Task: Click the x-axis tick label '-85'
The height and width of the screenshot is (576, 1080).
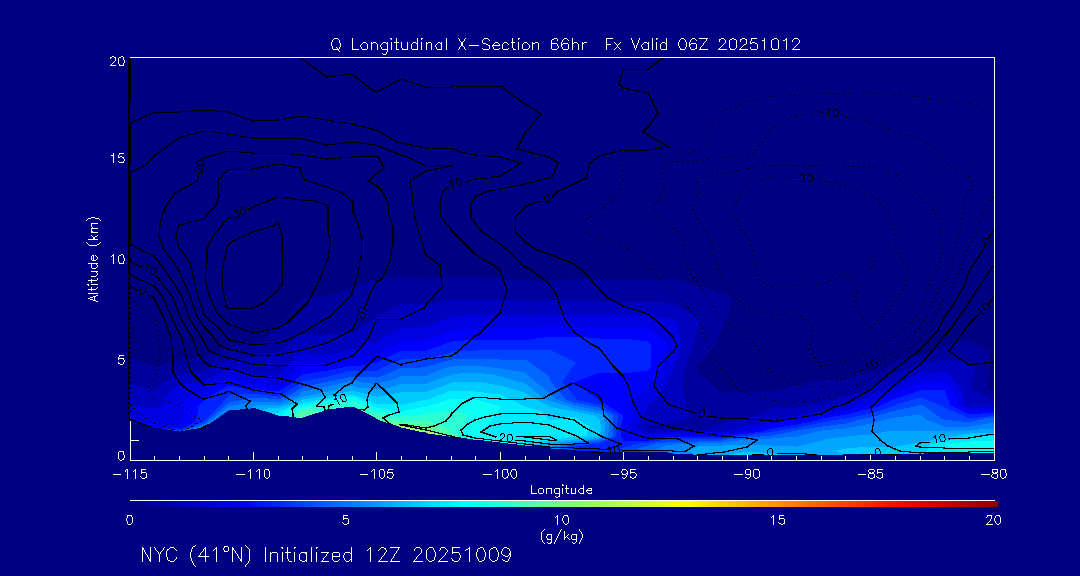Action: 870,474
